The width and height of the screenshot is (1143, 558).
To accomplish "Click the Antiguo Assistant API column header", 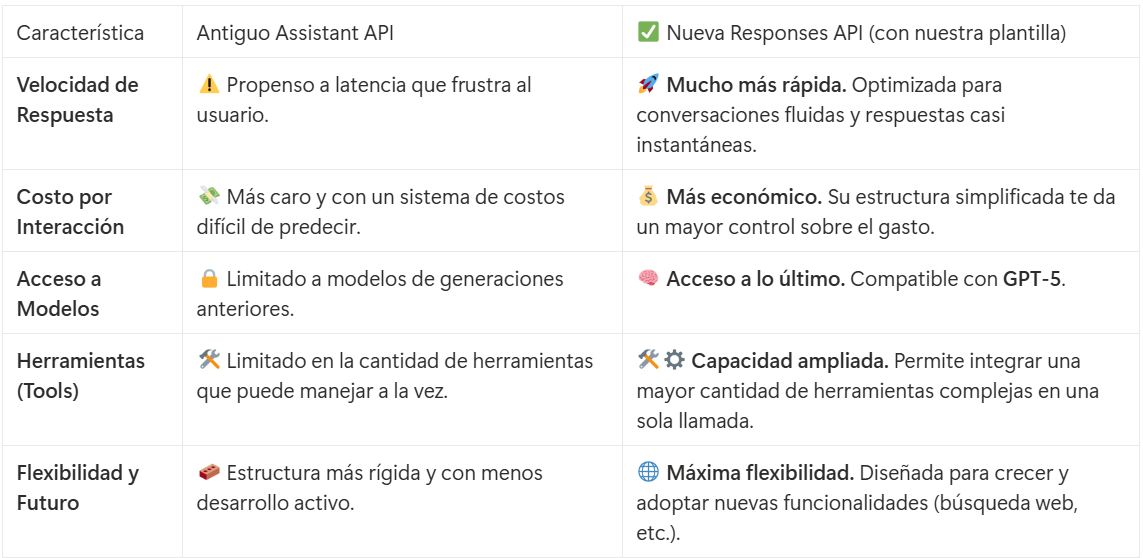I will click(x=295, y=33).
